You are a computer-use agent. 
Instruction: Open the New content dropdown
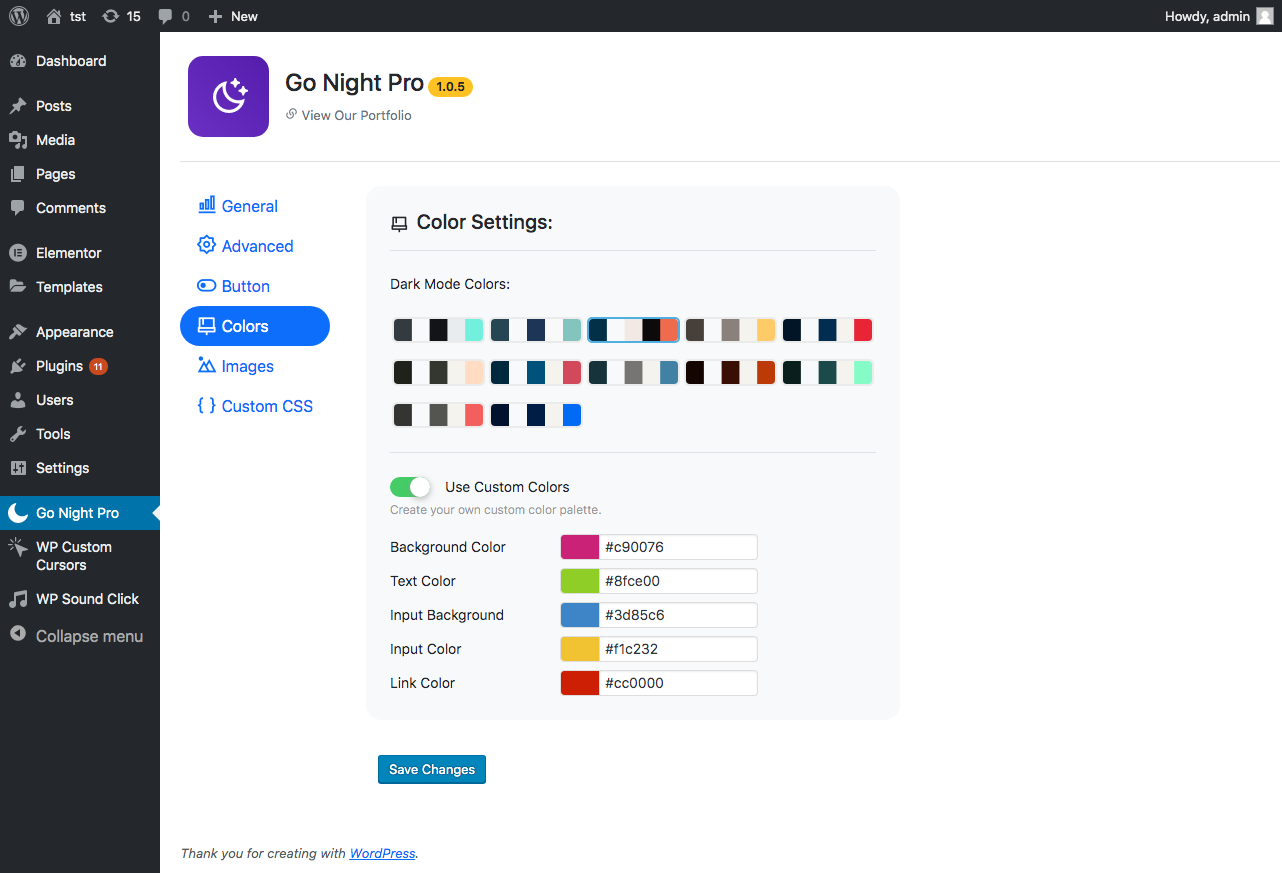pyautogui.click(x=233, y=16)
